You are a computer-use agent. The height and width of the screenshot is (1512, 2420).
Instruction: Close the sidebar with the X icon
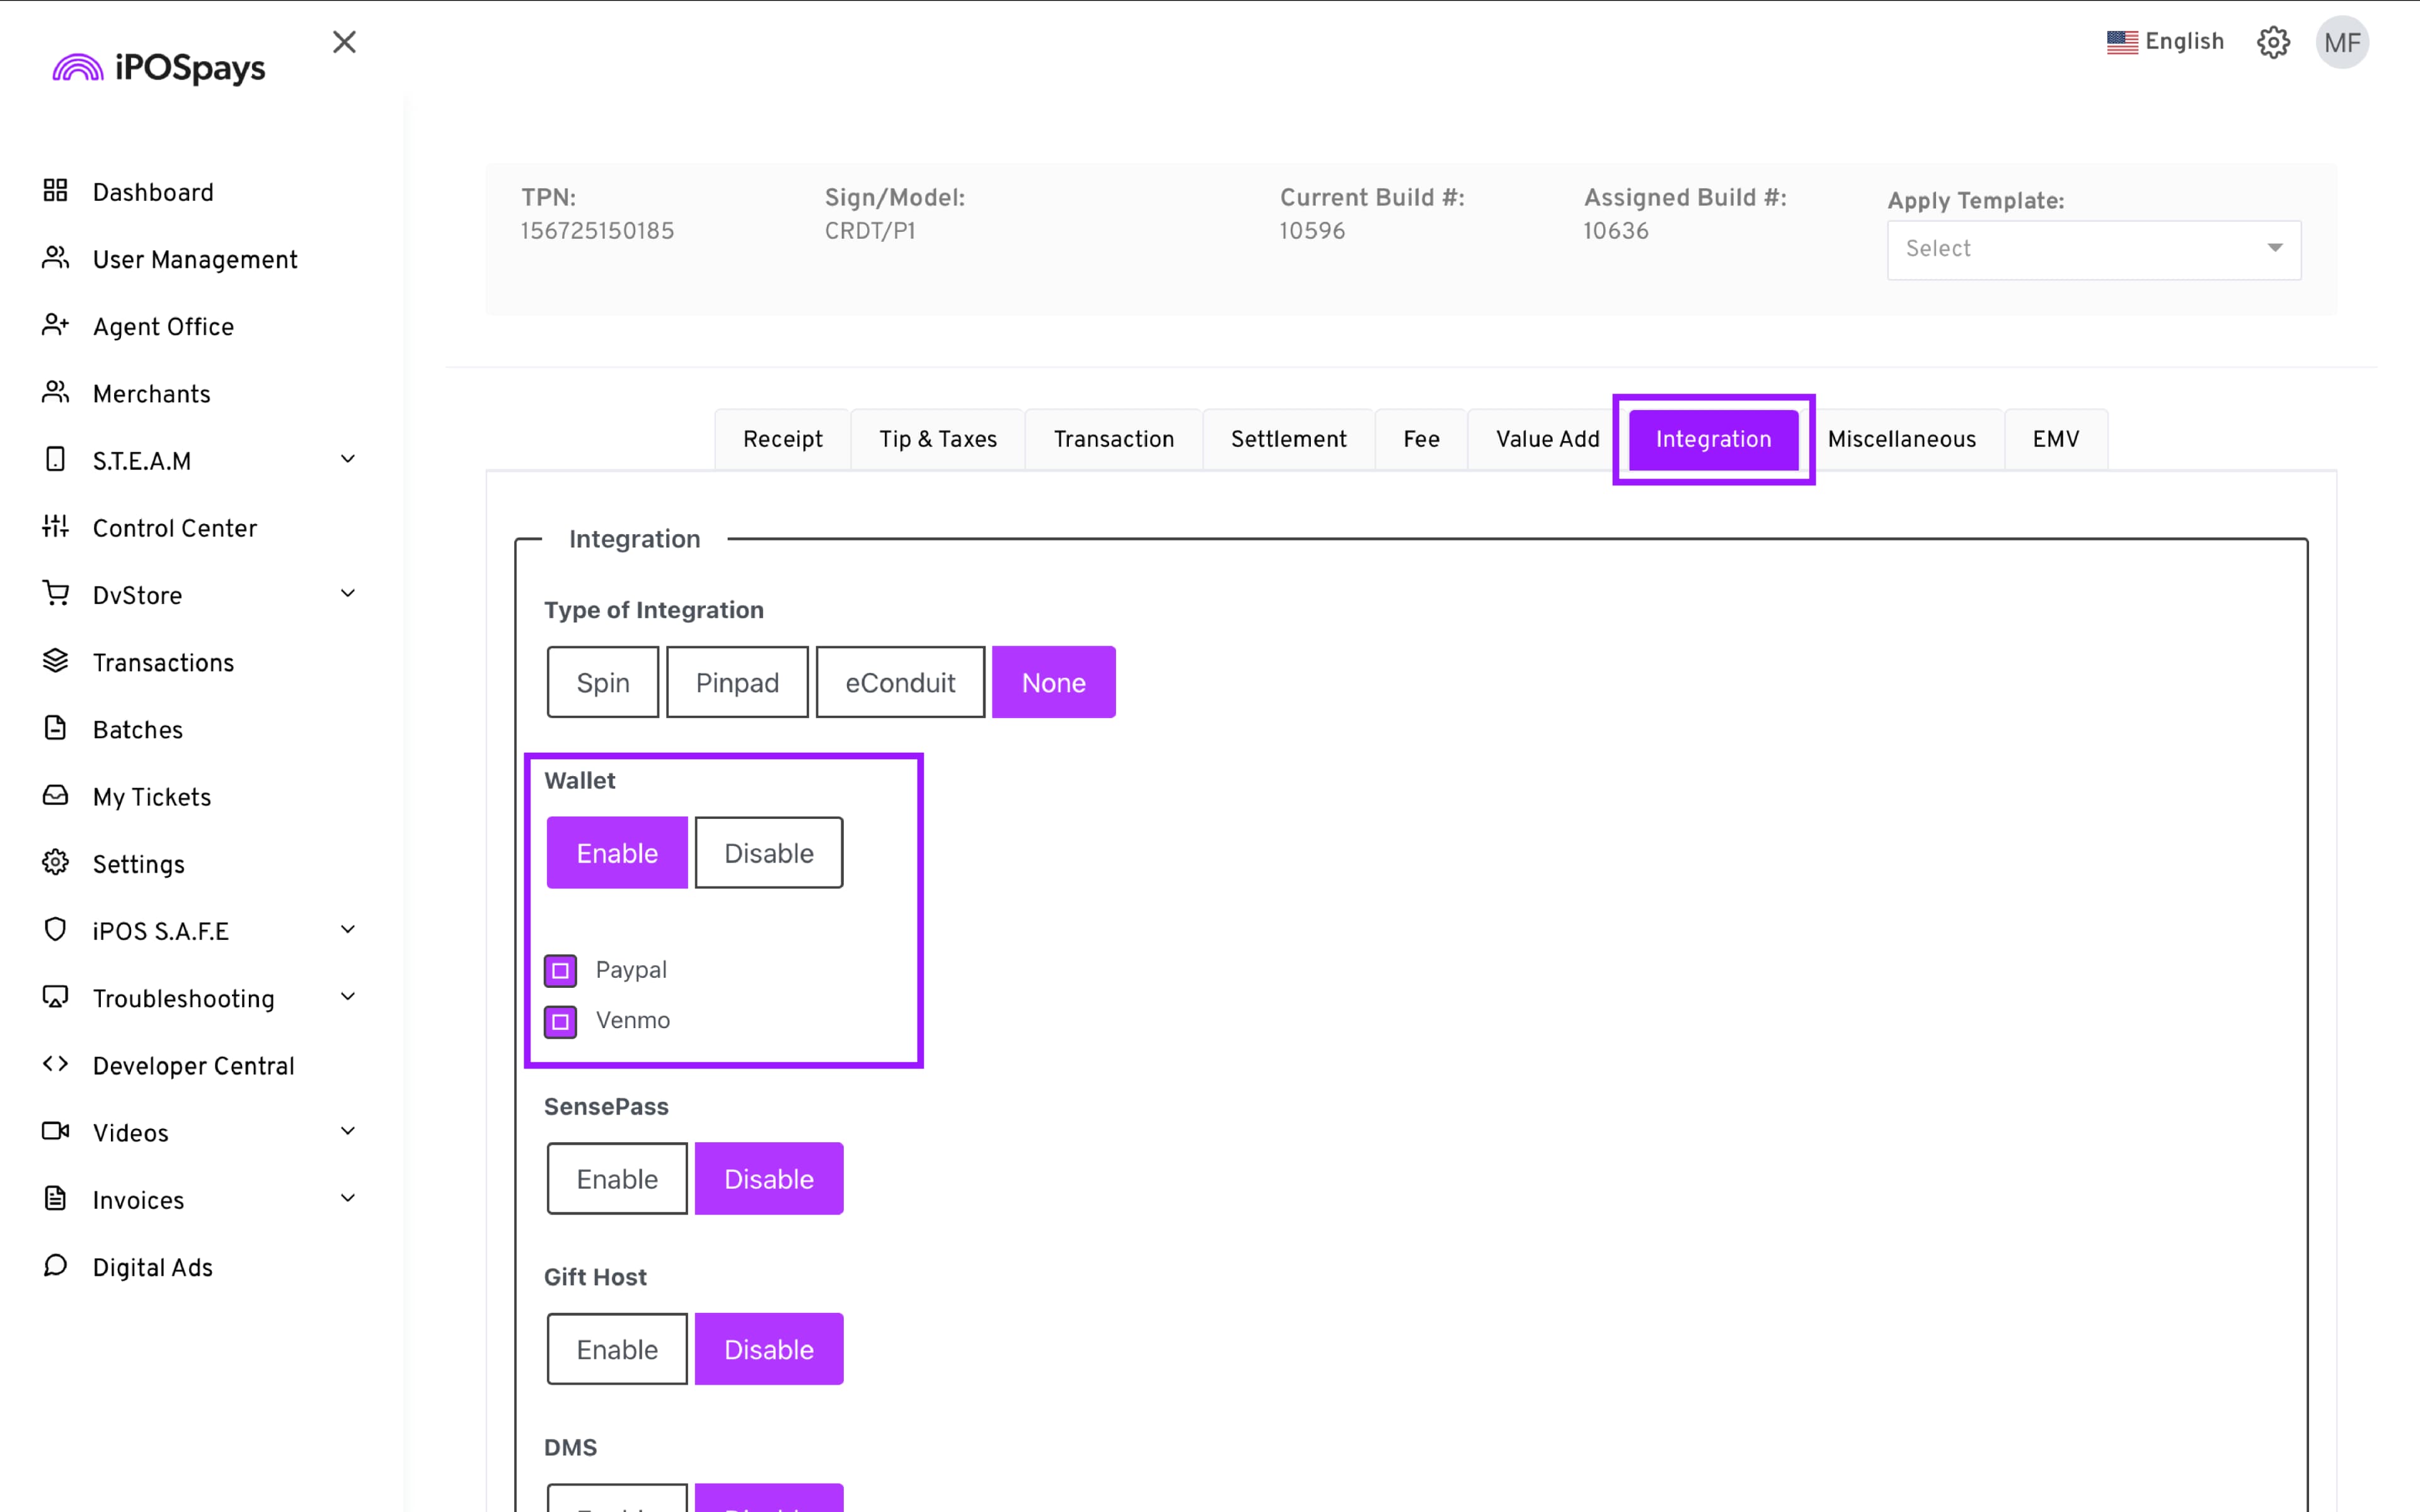344,42
